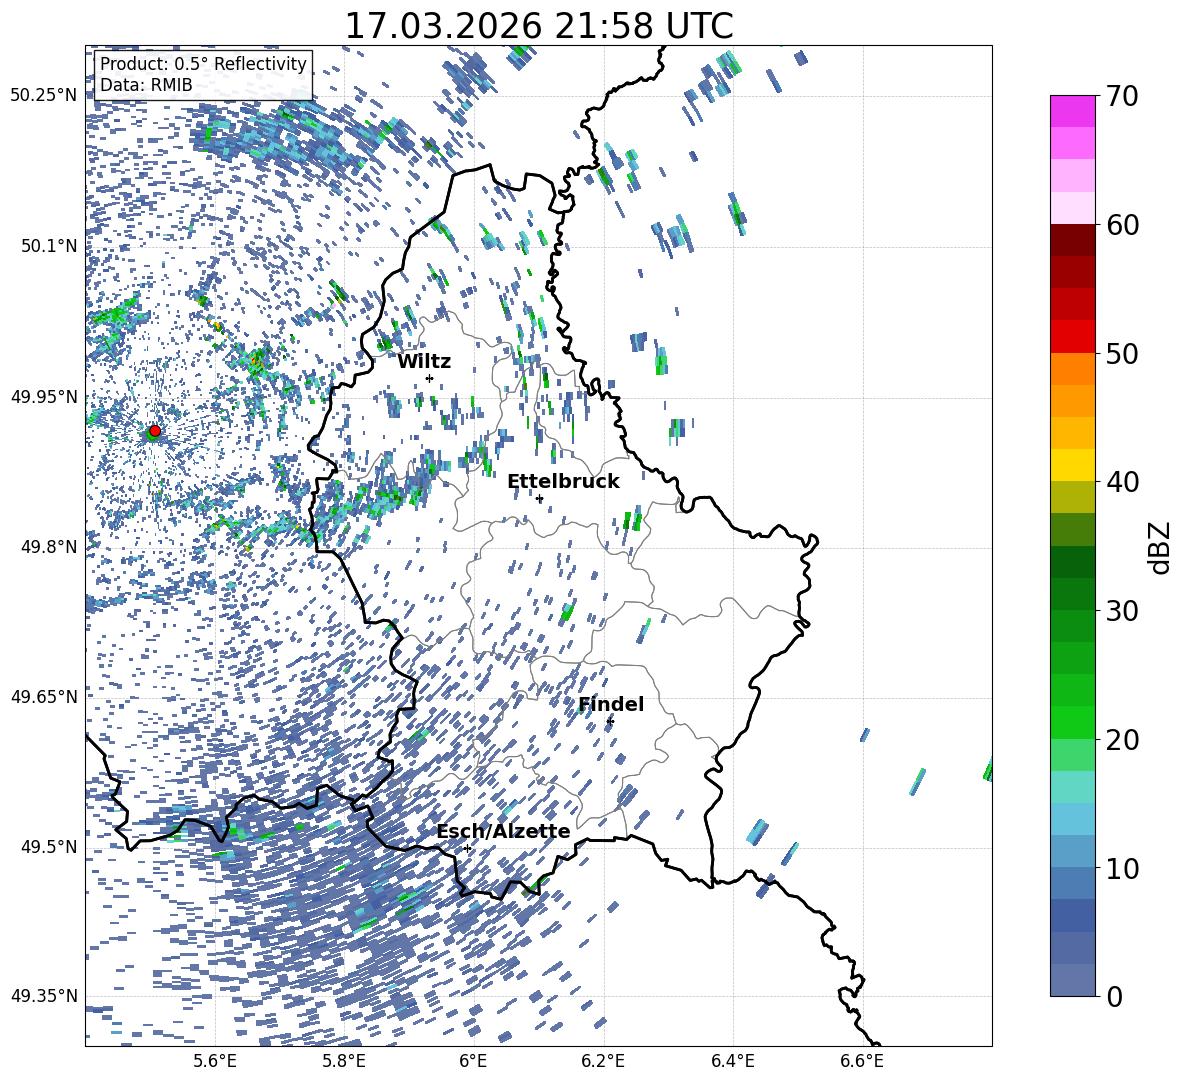Click the 17.03.2026 21:58 UTC title
Image resolution: width=1184 pixels, height=1081 pixels.
[x=539, y=26]
